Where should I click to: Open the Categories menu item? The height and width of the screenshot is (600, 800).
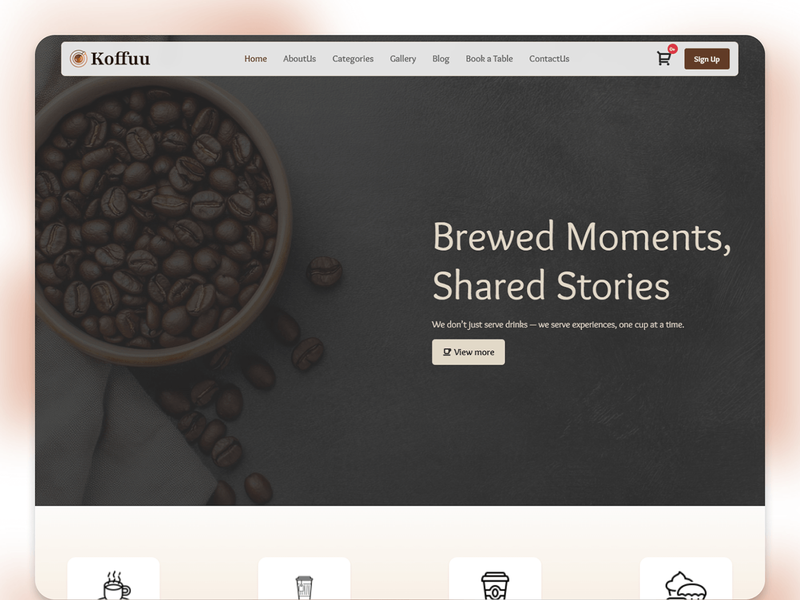[x=353, y=58]
